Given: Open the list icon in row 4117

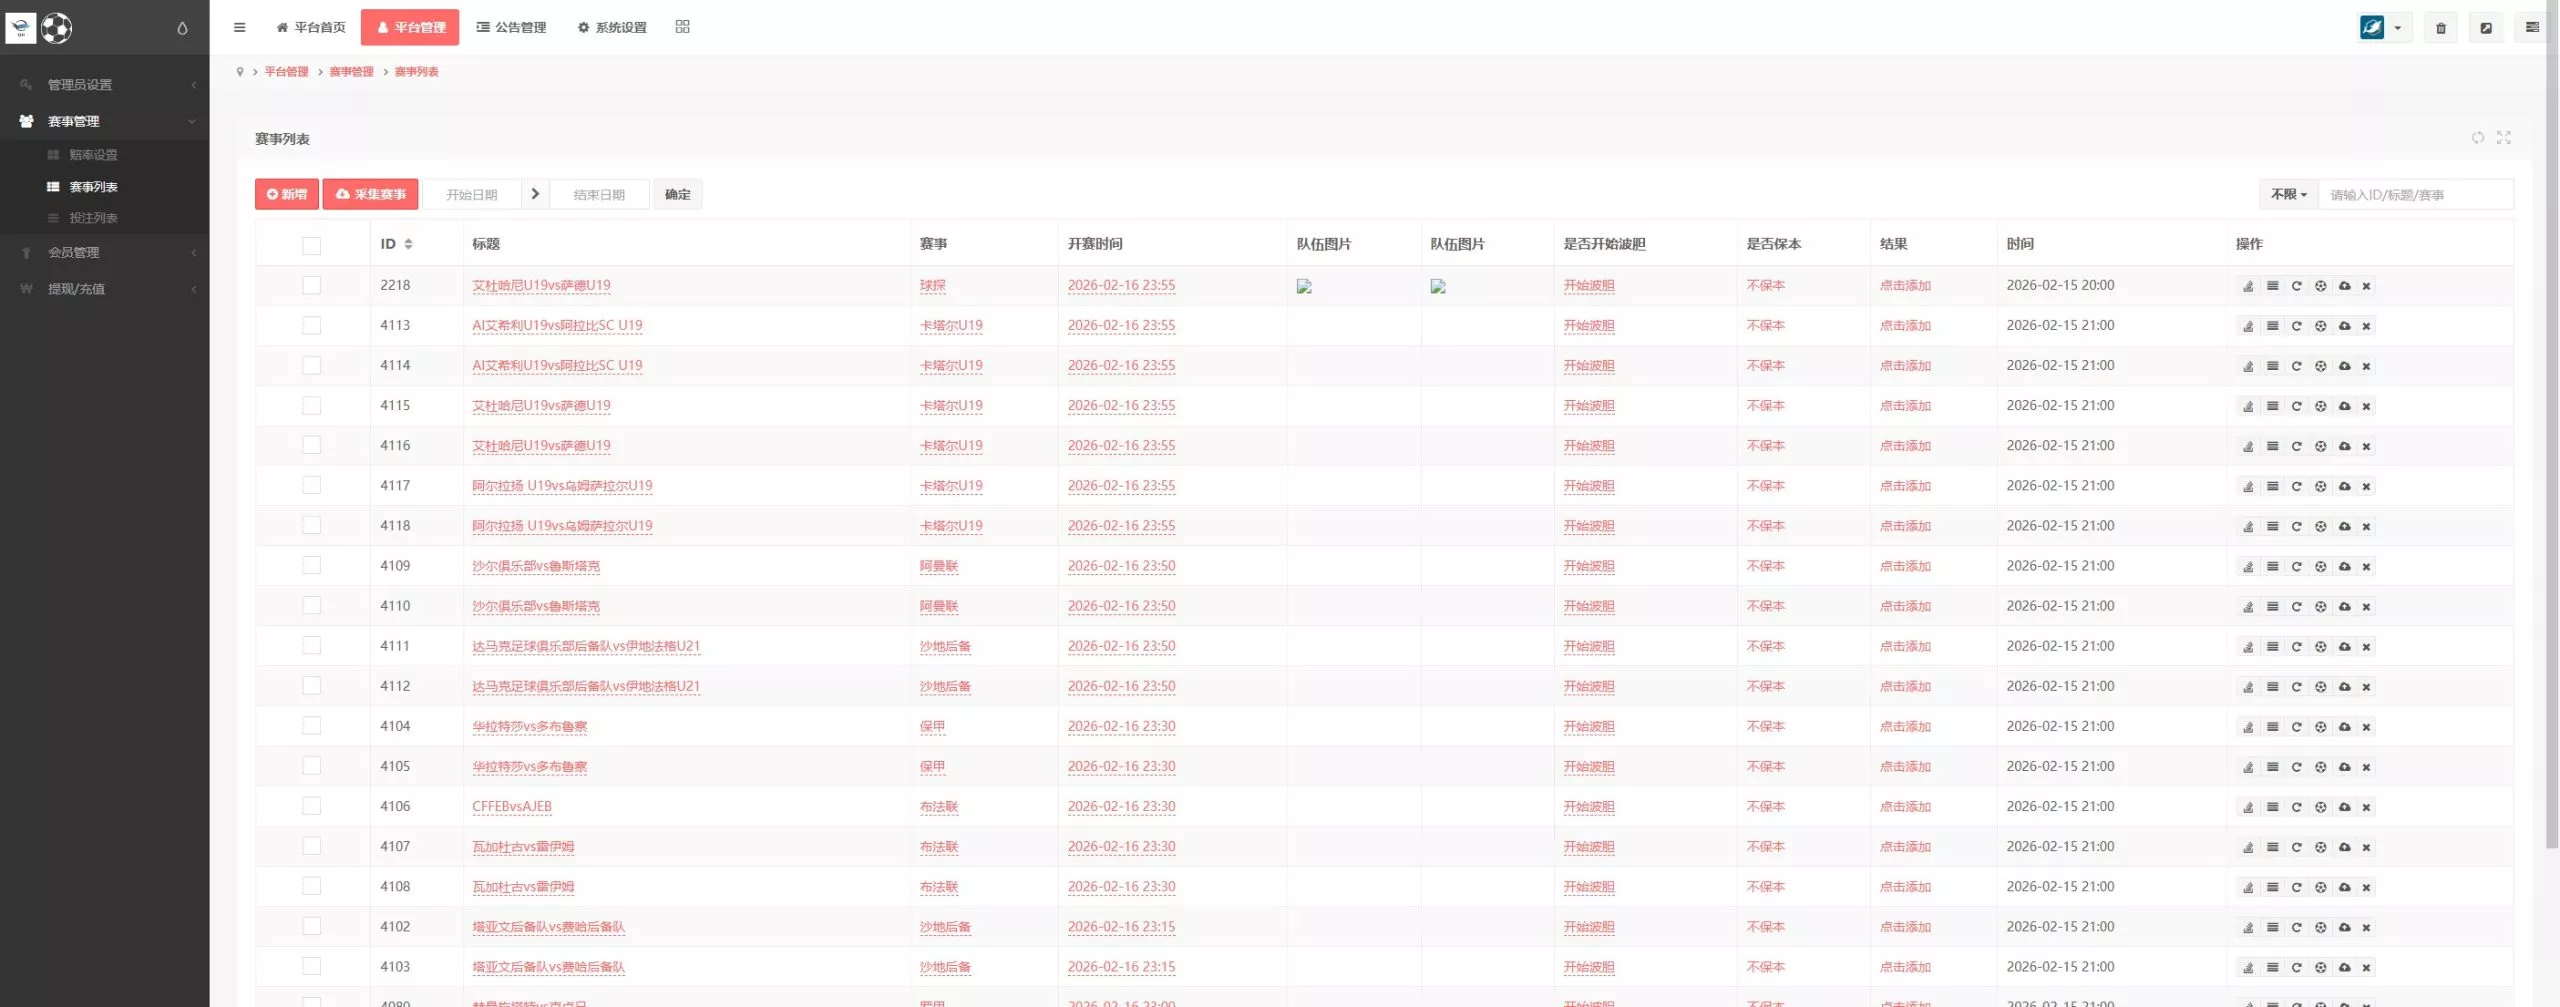Looking at the screenshot, I should pyautogui.click(x=2272, y=486).
